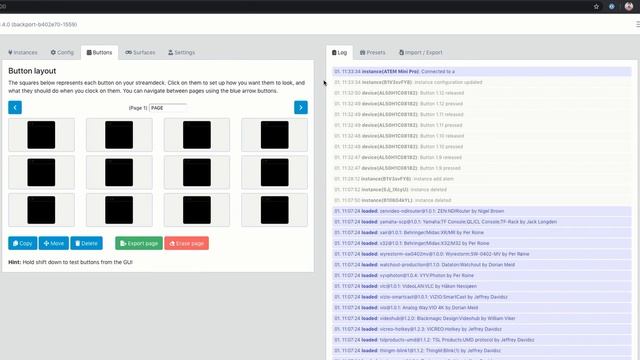Select the Analog Way VIO 4K loaded row

coord(482,308)
